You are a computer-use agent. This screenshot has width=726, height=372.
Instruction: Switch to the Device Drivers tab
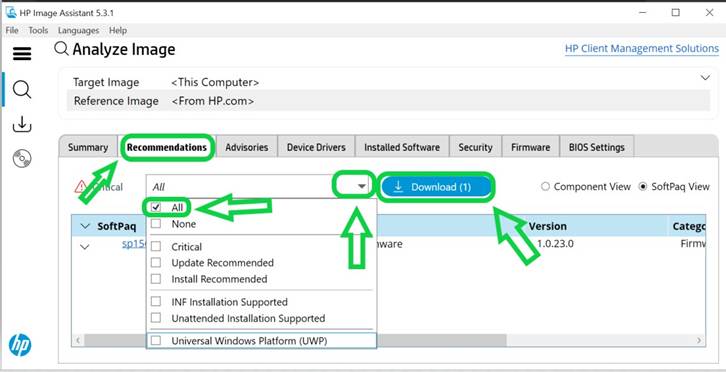(316, 147)
